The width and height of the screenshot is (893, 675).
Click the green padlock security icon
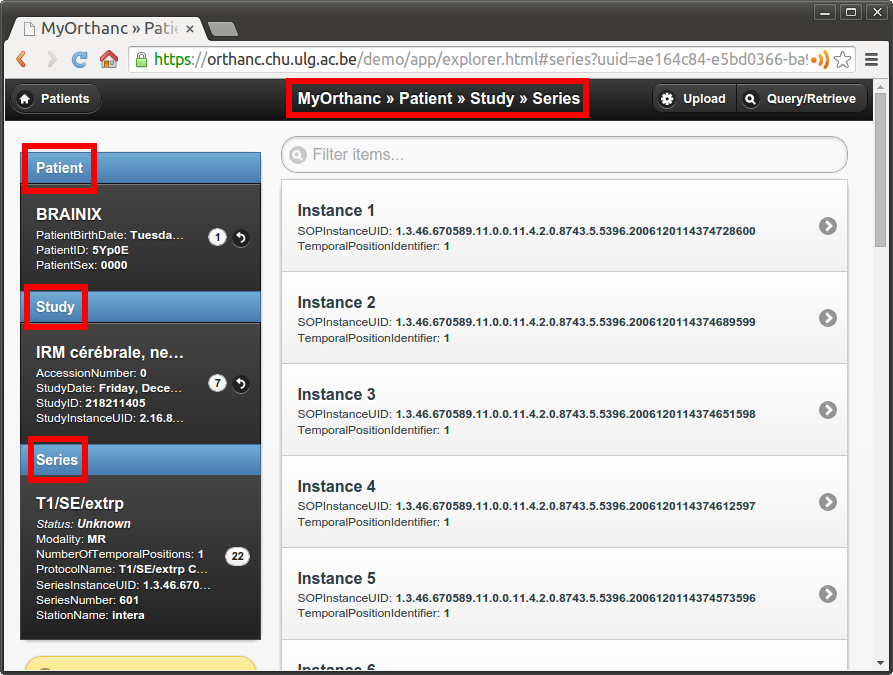pyautogui.click(x=141, y=59)
